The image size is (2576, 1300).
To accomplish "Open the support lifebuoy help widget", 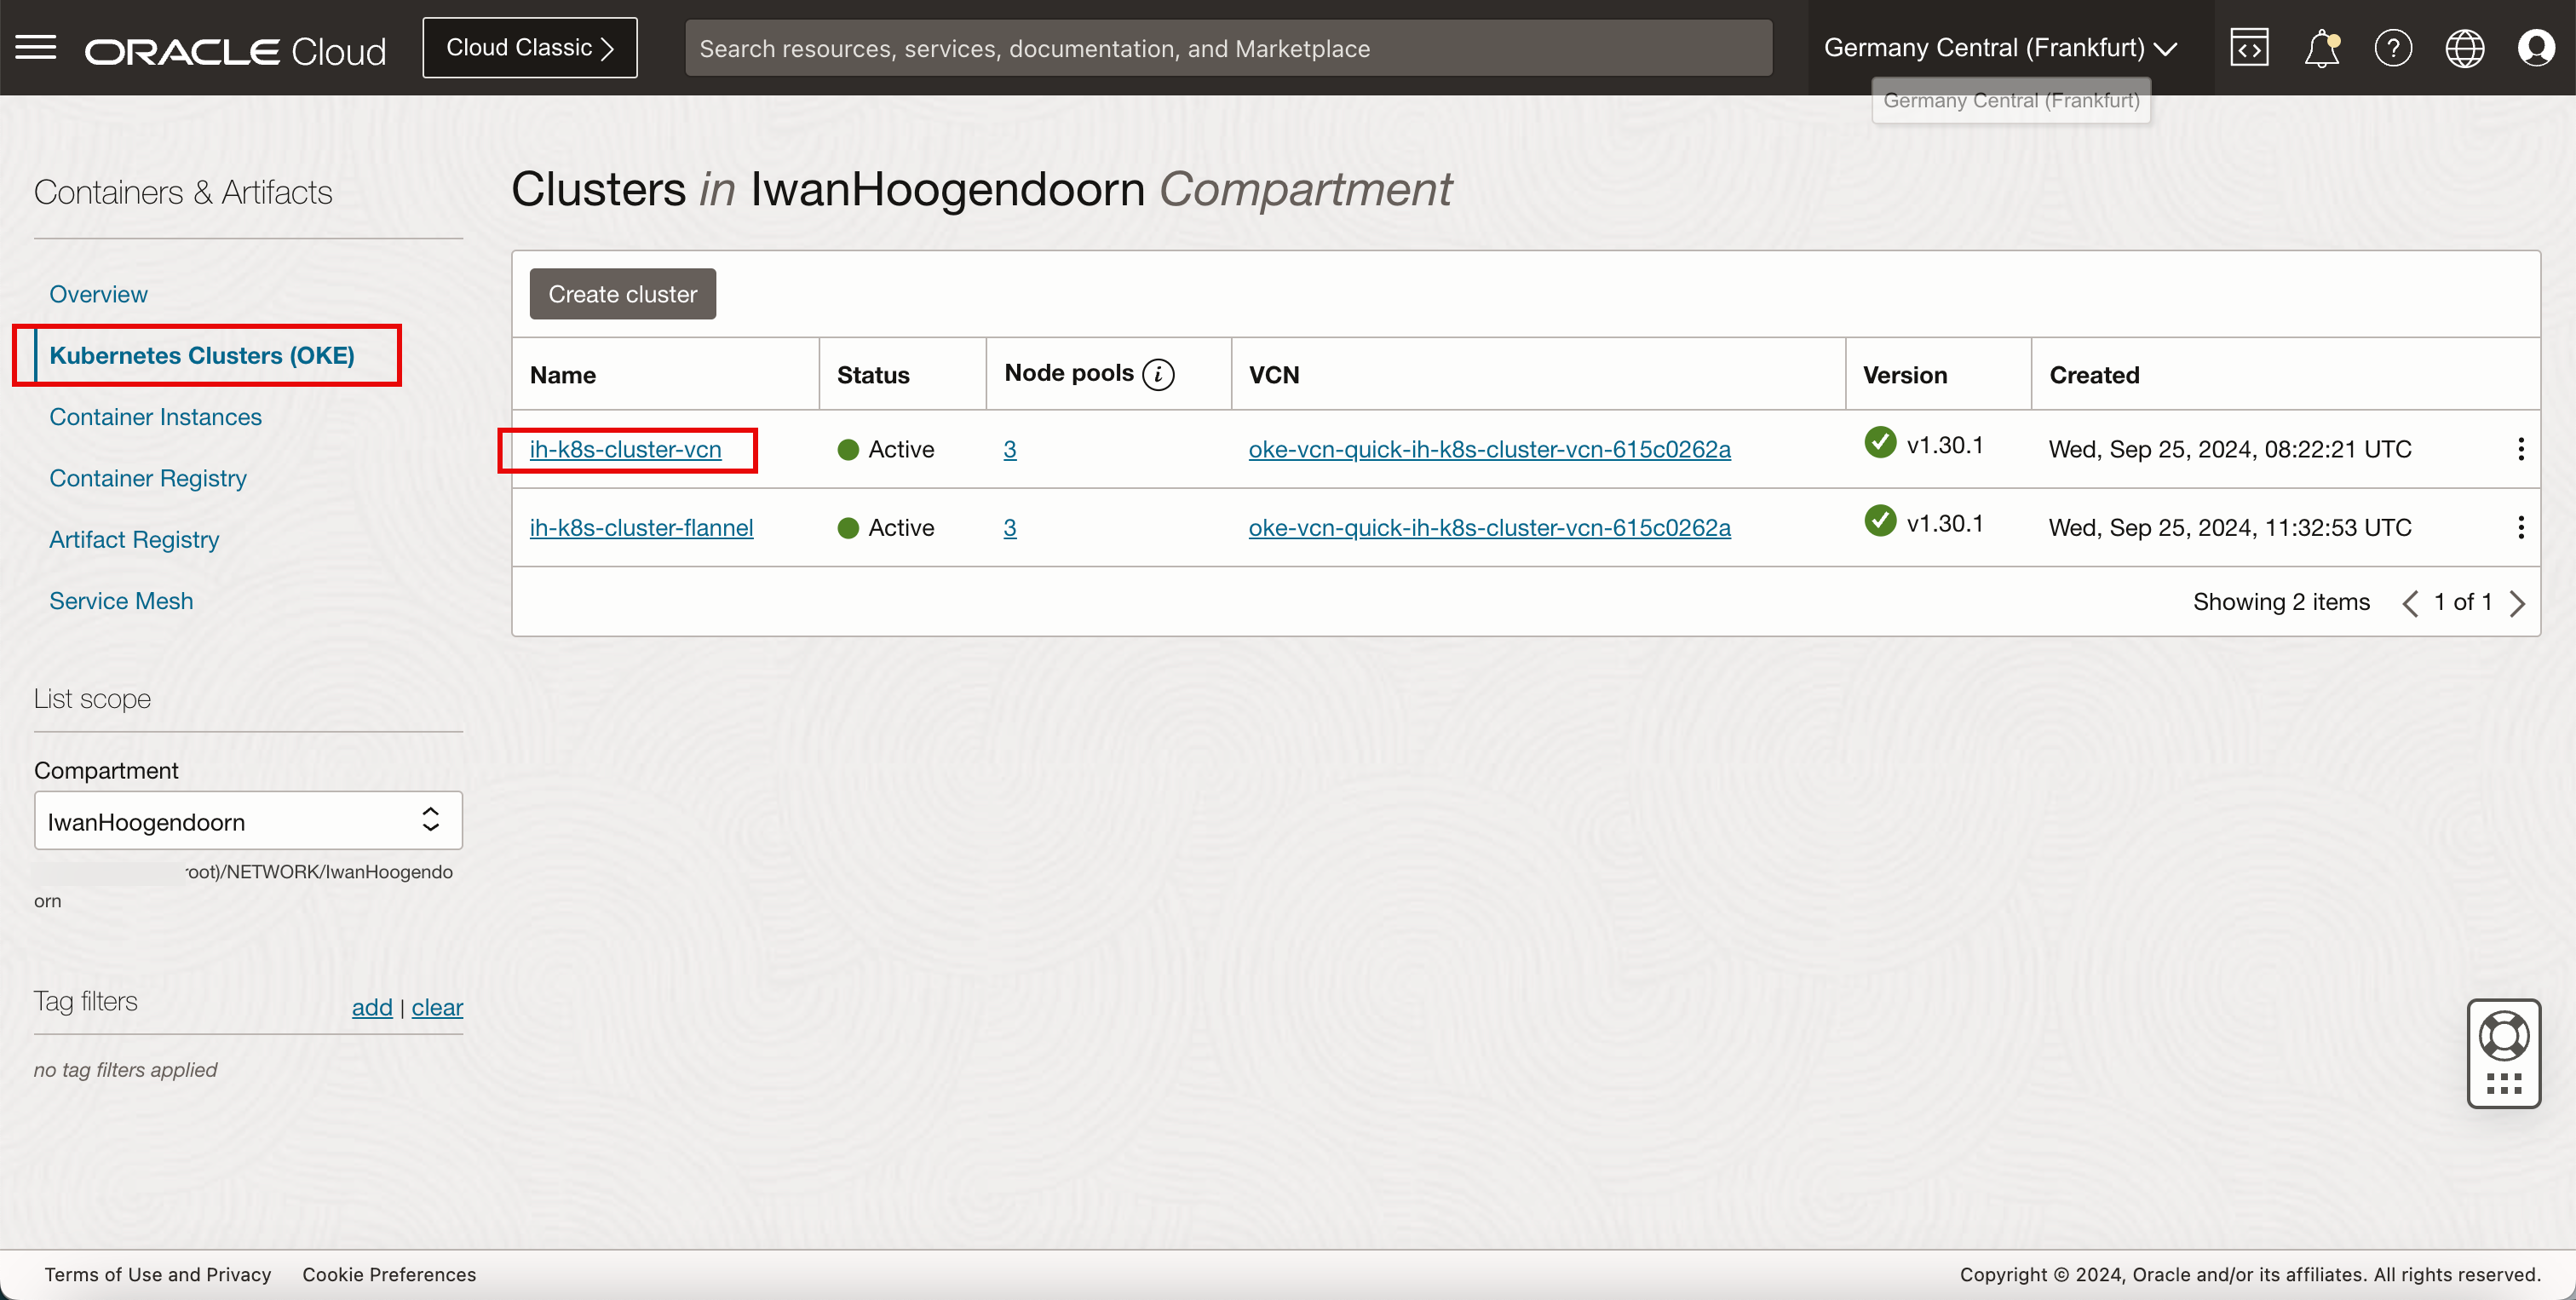I will (x=2503, y=1036).
